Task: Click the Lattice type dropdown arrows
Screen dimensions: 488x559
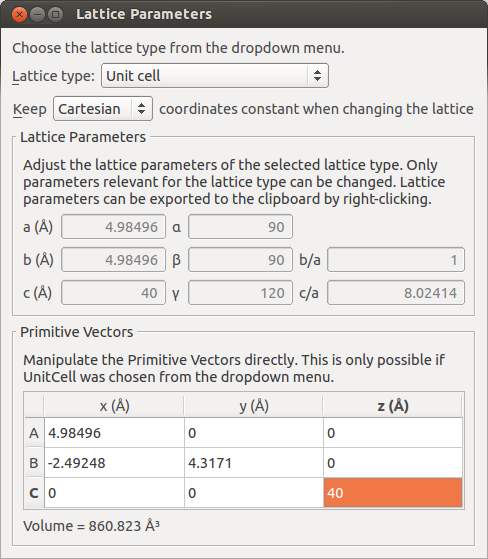Action: click(x=317, y=76)
